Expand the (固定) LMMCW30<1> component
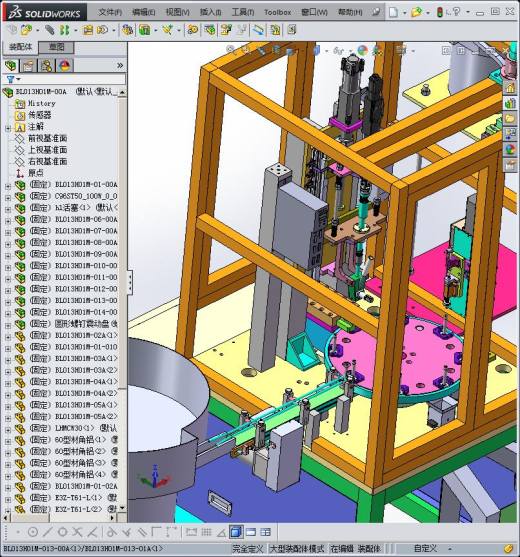 tap(8, 429)
